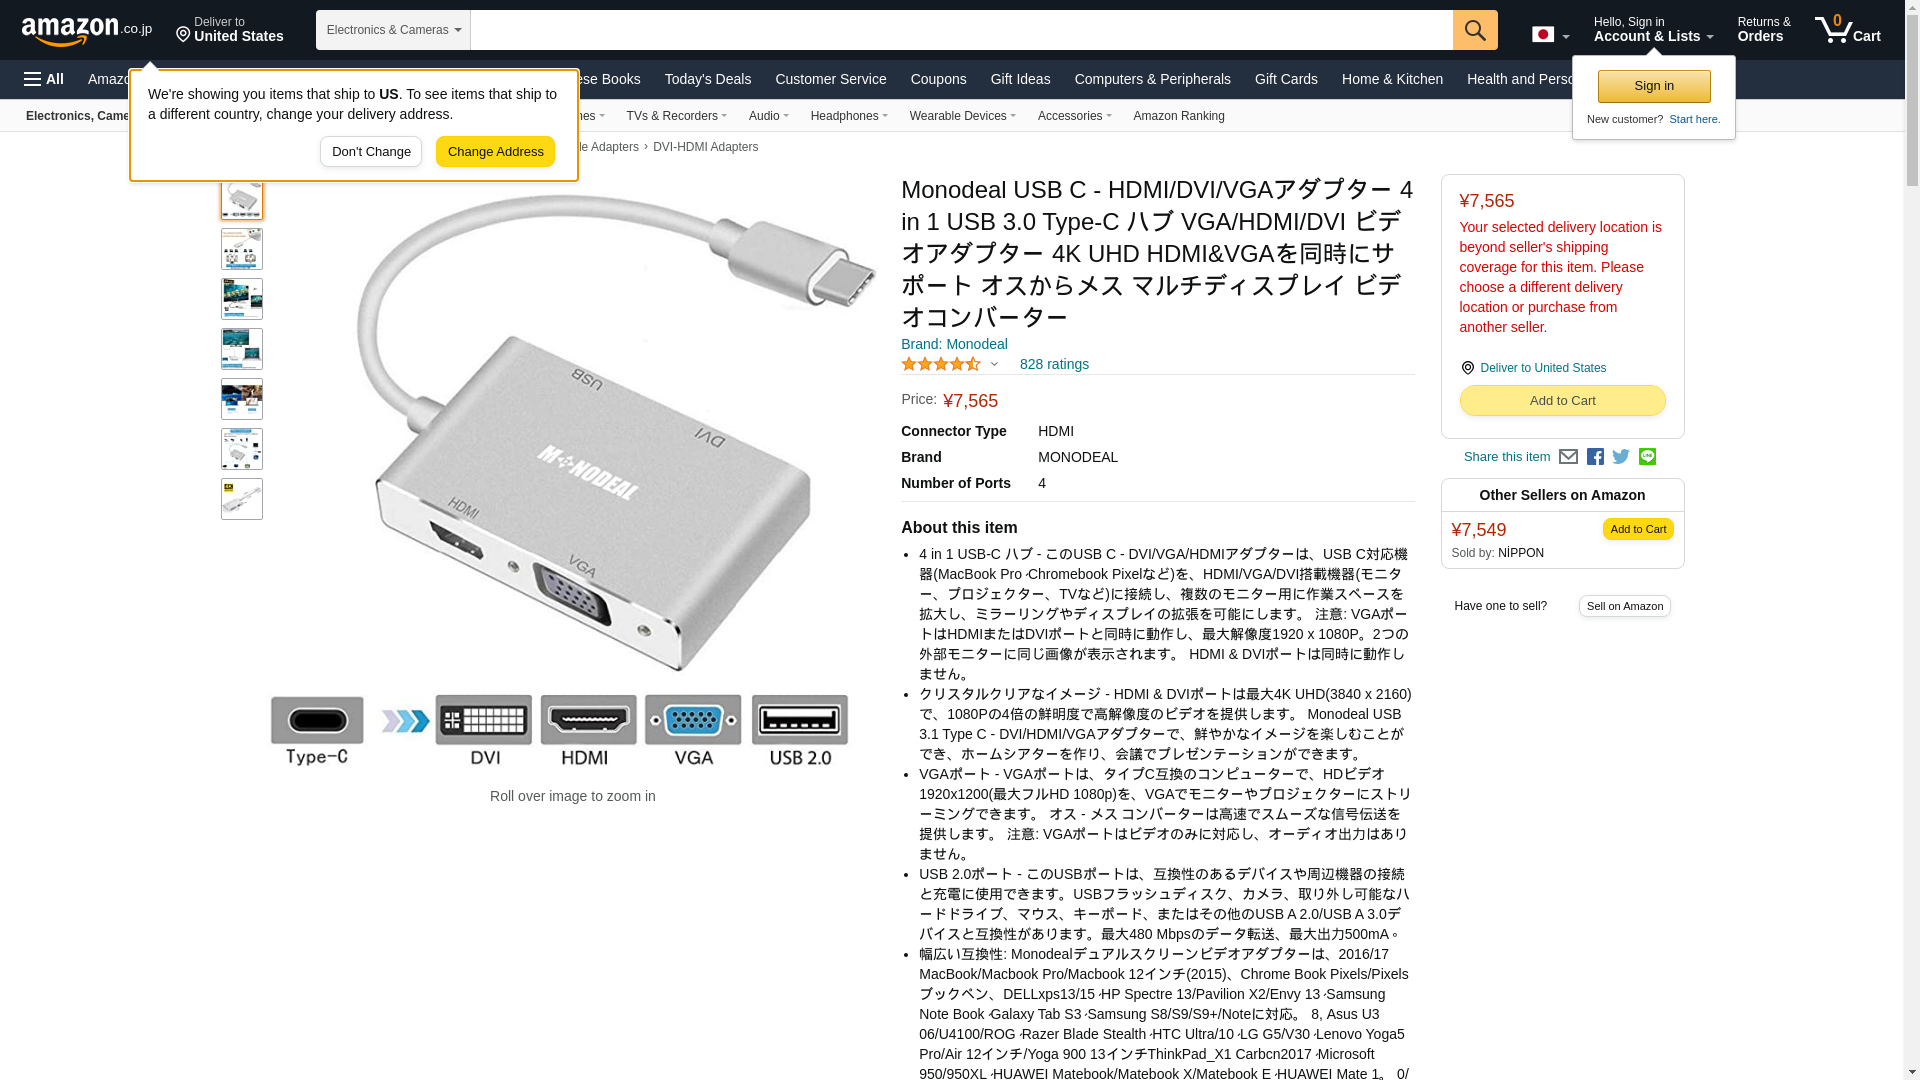1920x1080 pixels.
Task: Open Today's Deals in navigation bar
Action: (708, 79)
